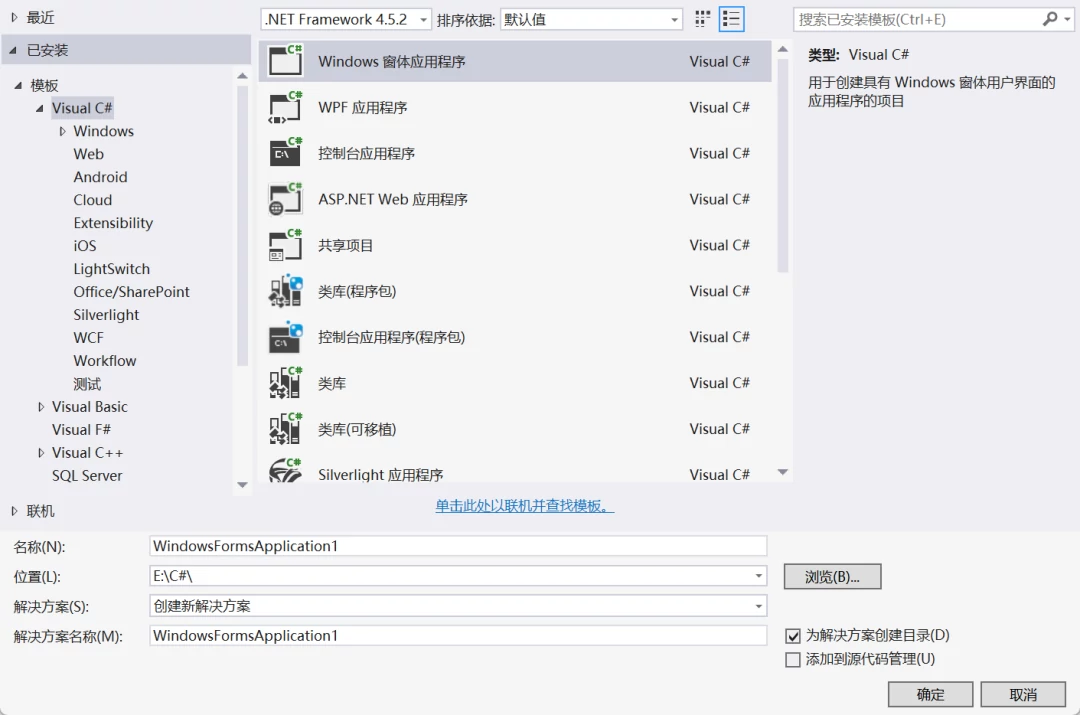Click template list scrollbar down arrow
The height and width of the screenshot is (715, 1080).
[x=782, y=472]
